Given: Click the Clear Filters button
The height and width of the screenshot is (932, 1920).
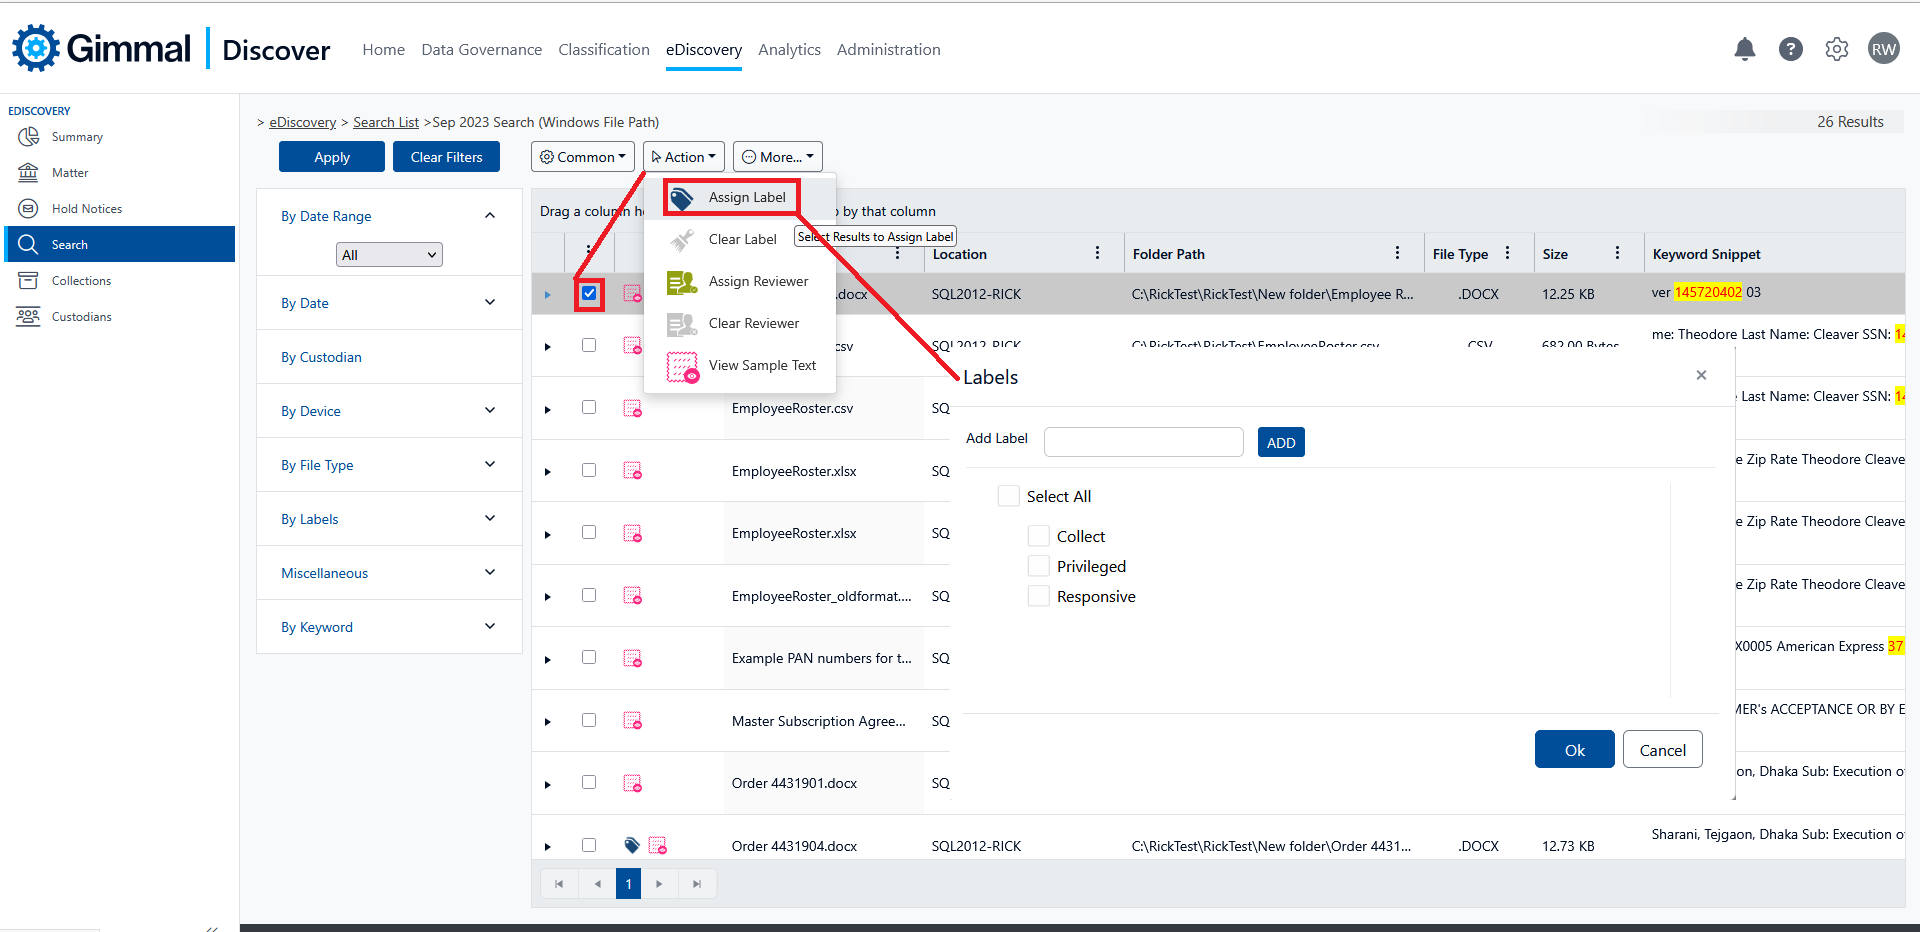Looking at the screenshot, I should [x=446, y=157].
